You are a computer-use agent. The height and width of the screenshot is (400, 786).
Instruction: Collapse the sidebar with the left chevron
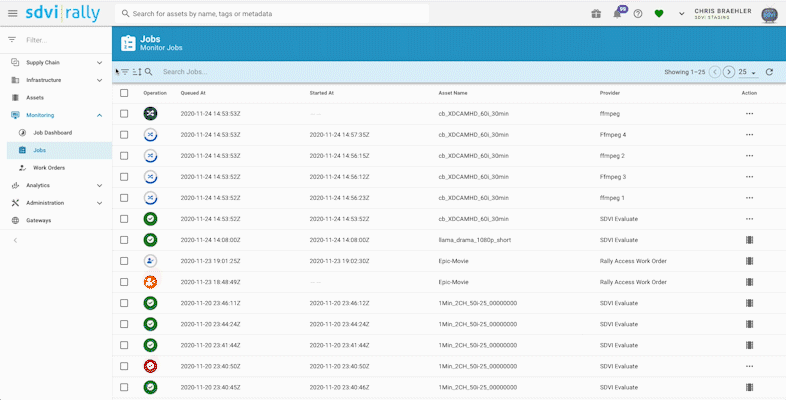tap(16, 241)
